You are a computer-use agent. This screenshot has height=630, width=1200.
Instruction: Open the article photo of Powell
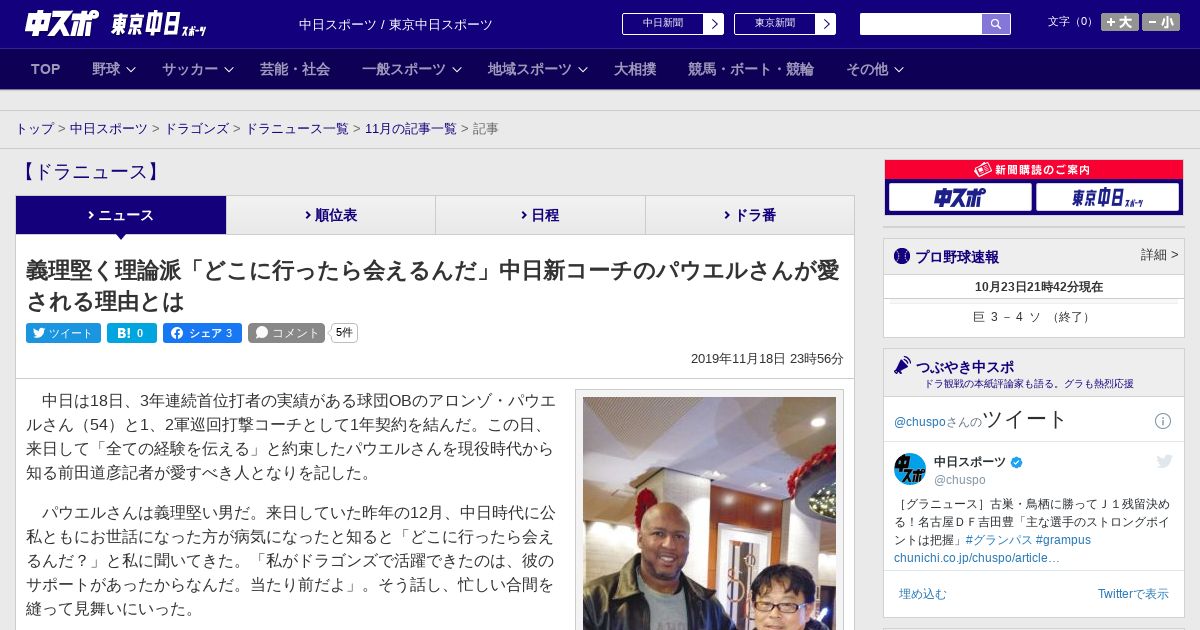click(x=709, y=513)
